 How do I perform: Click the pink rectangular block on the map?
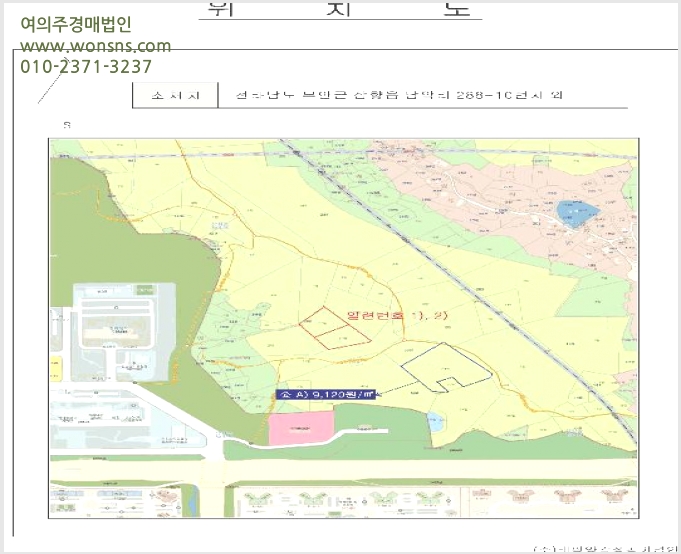tap(301, 428)
